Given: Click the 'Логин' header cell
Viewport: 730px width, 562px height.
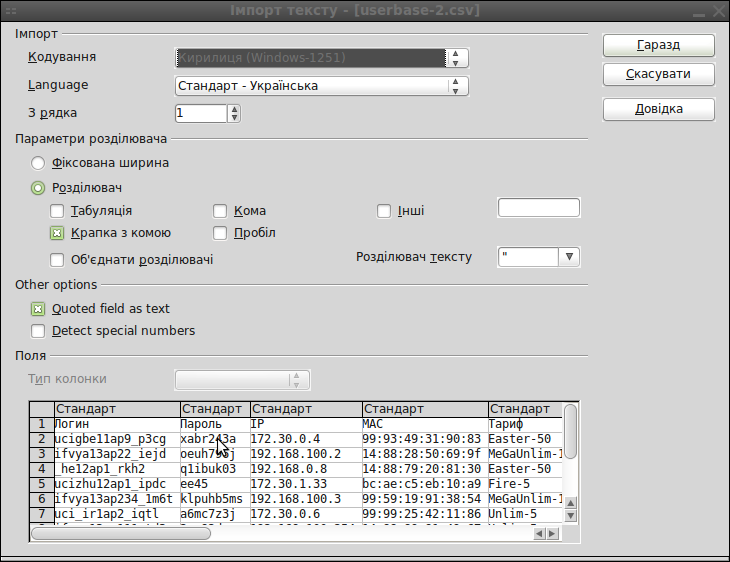Looking at the screenshot, I should pyautogui.click(x=117, y=424).
